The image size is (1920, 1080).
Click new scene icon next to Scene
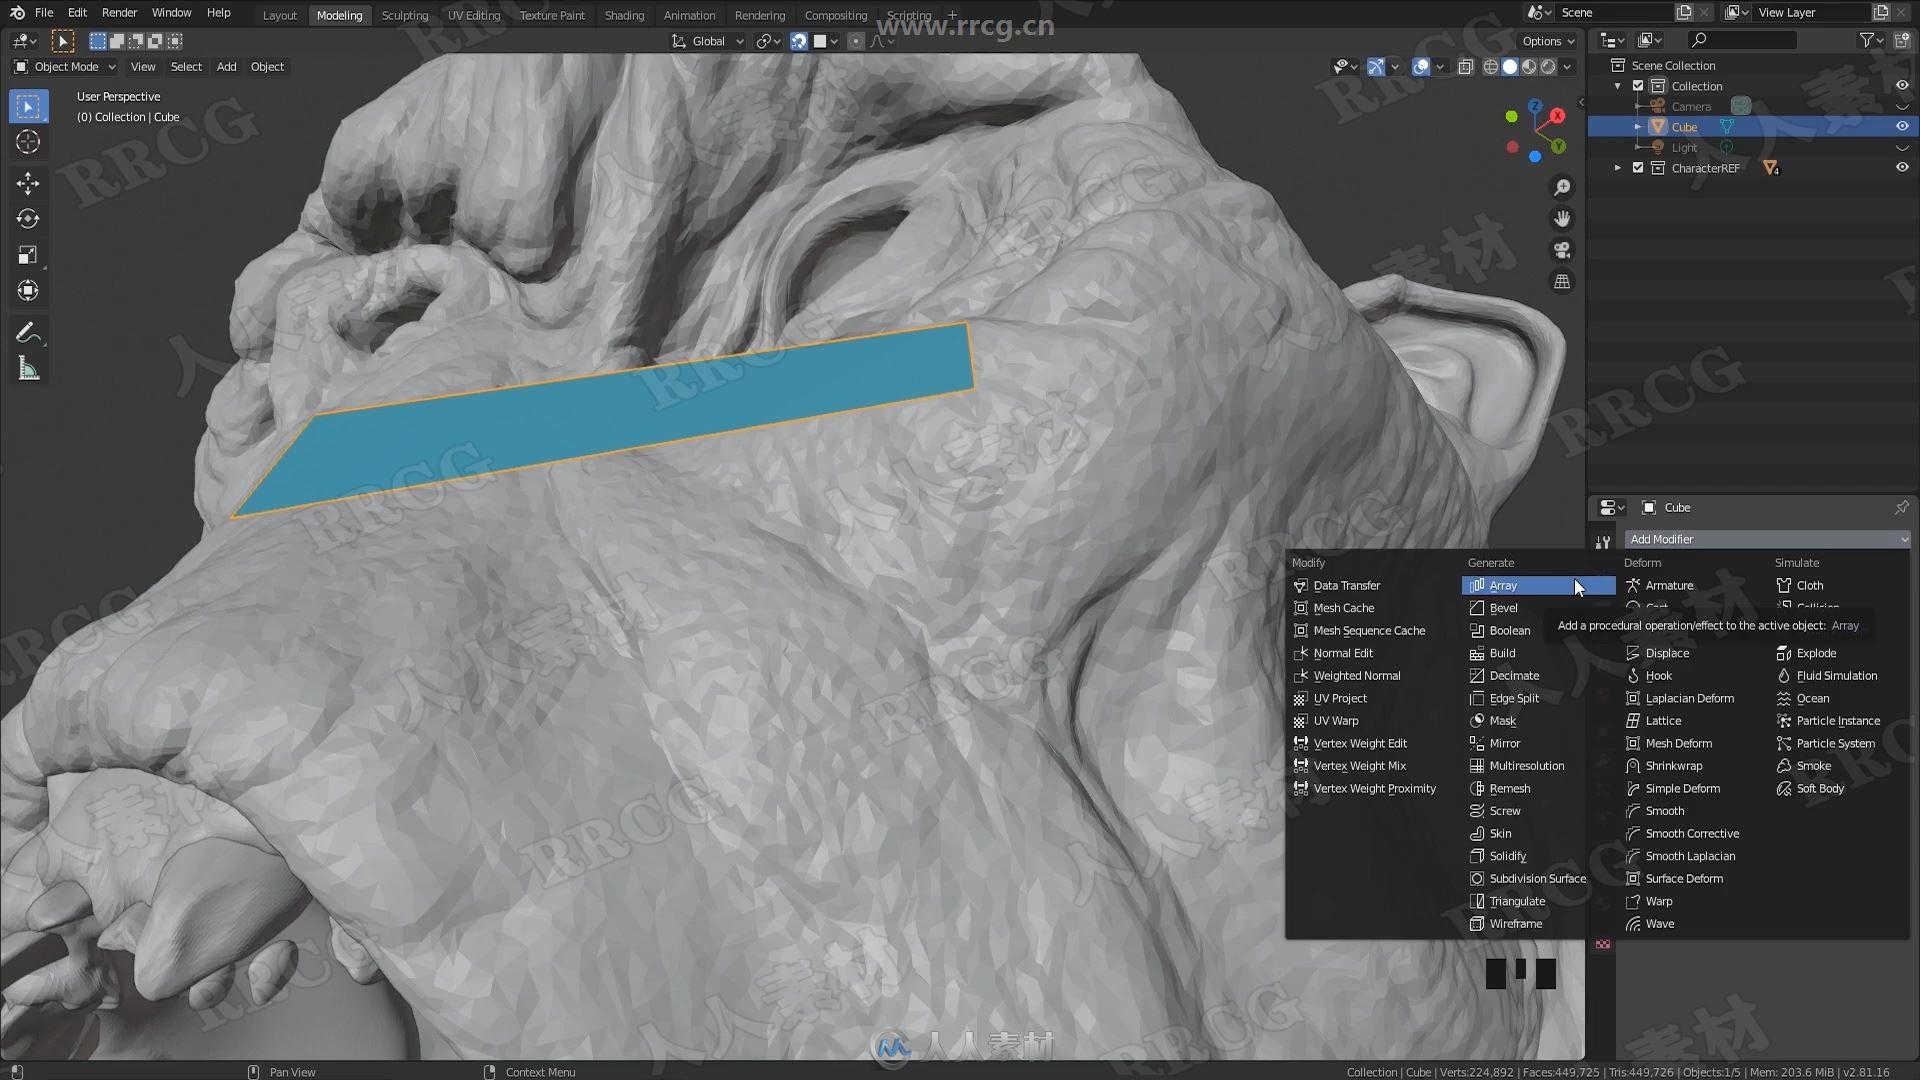click(x=1684, y=13)
